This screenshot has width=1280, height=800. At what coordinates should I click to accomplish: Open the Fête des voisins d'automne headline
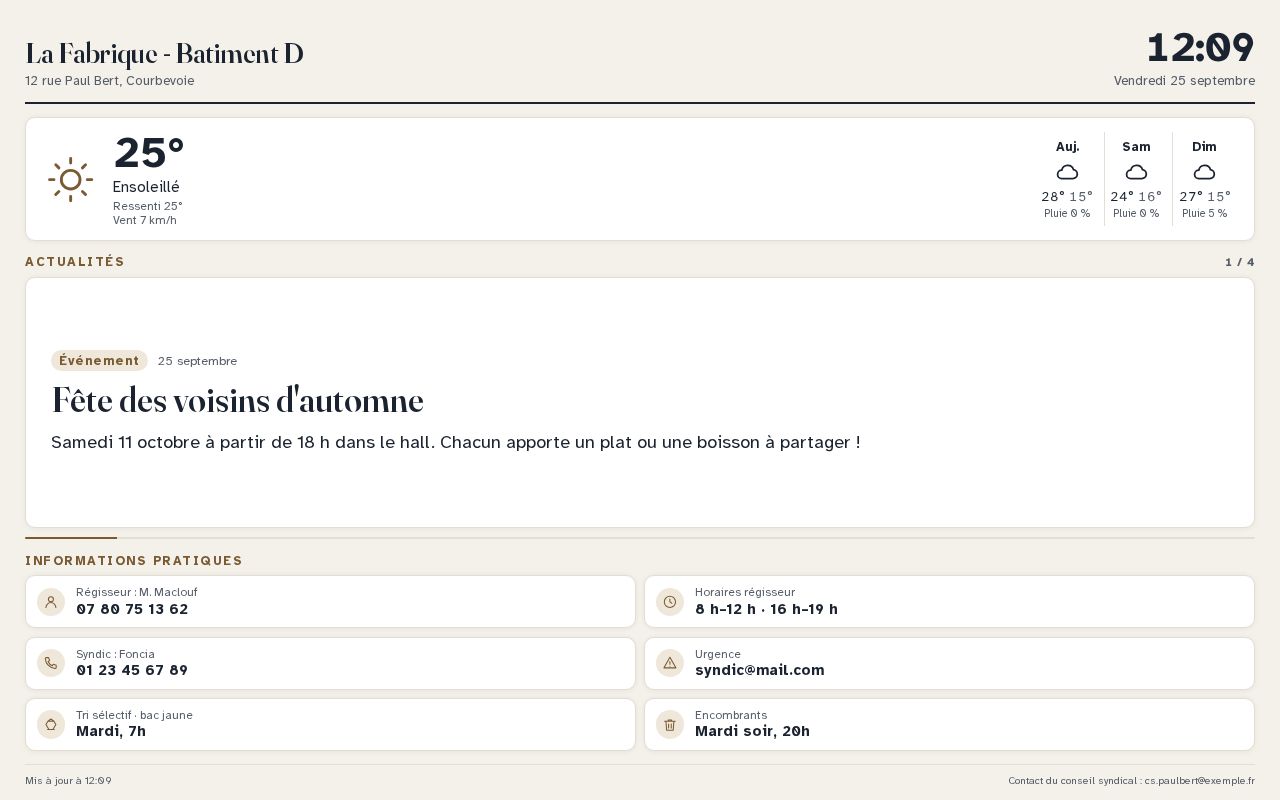coord(237,401)
